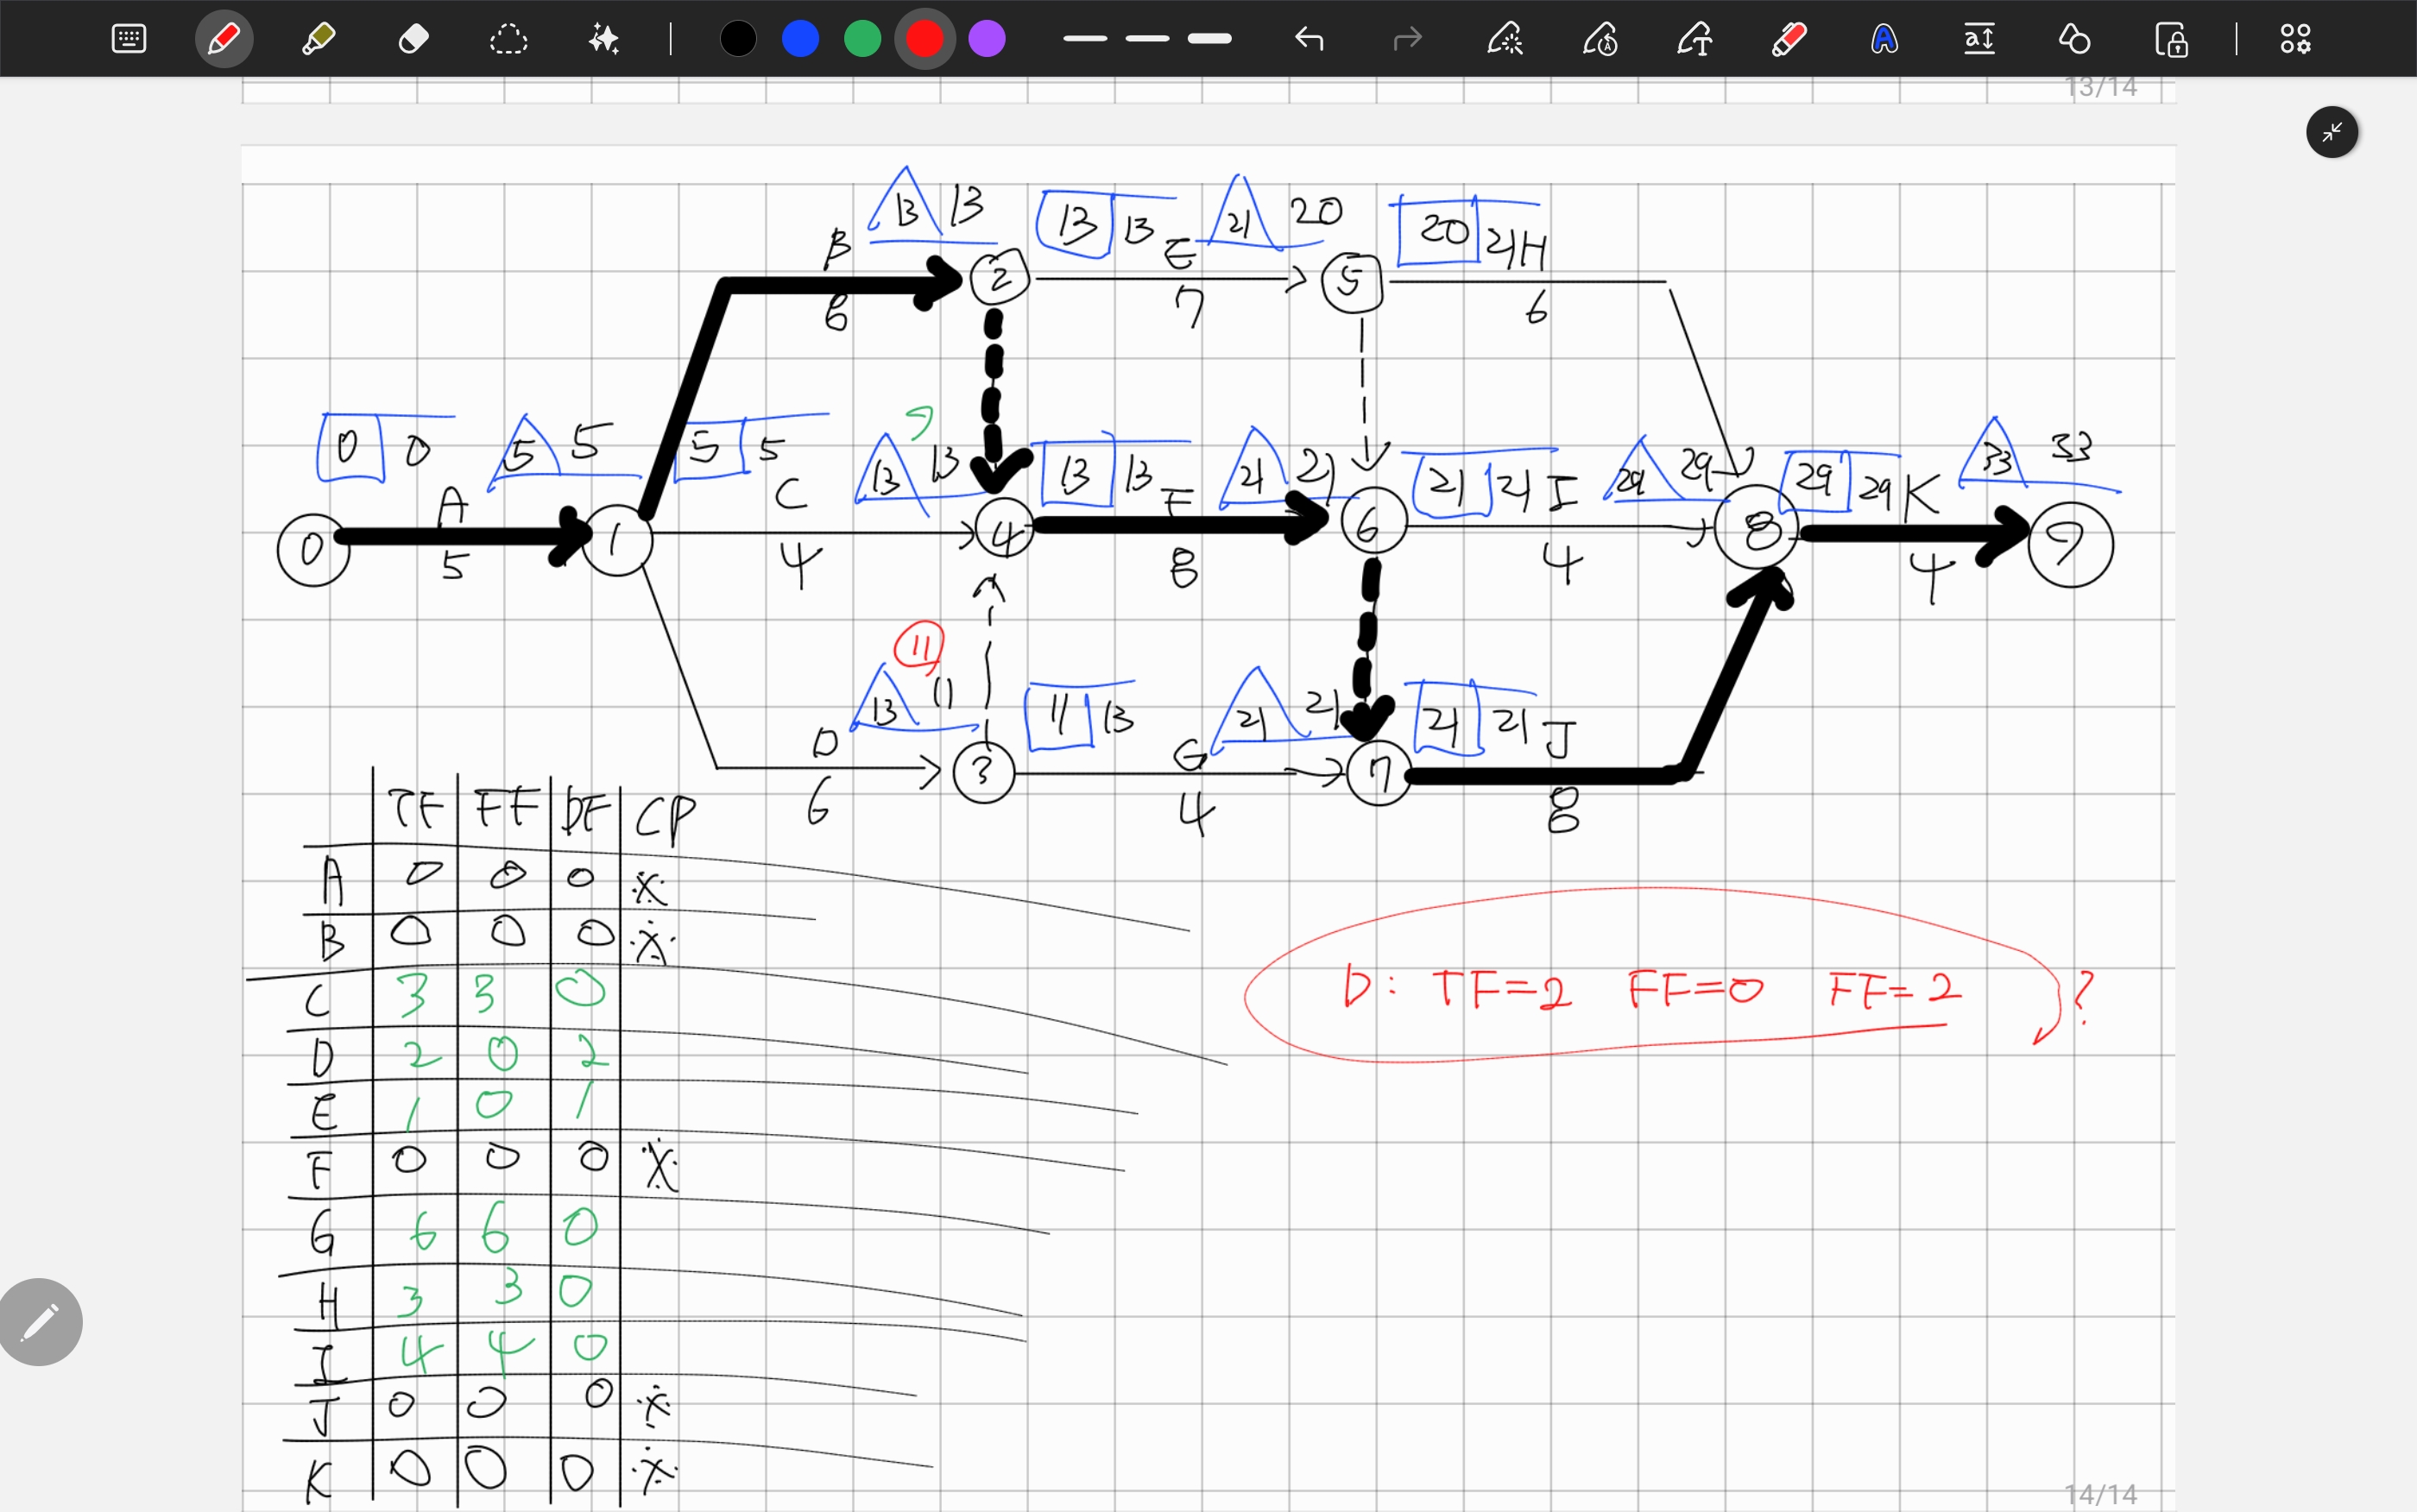Viewport: 2417px width, 1512px height.
Task: Select the thinnest stroke width
Action: 1085,39
